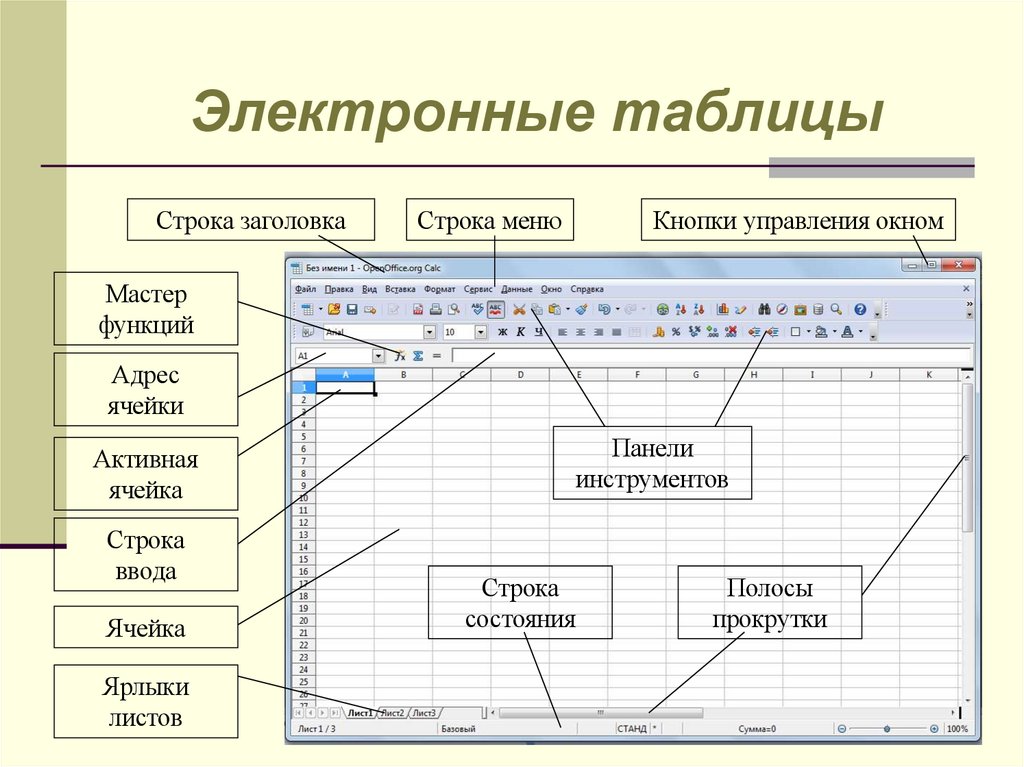Switch to the Лист2 sheet tab
Viewport: 1024px width, 767px height.
click(x=392, y=713)
